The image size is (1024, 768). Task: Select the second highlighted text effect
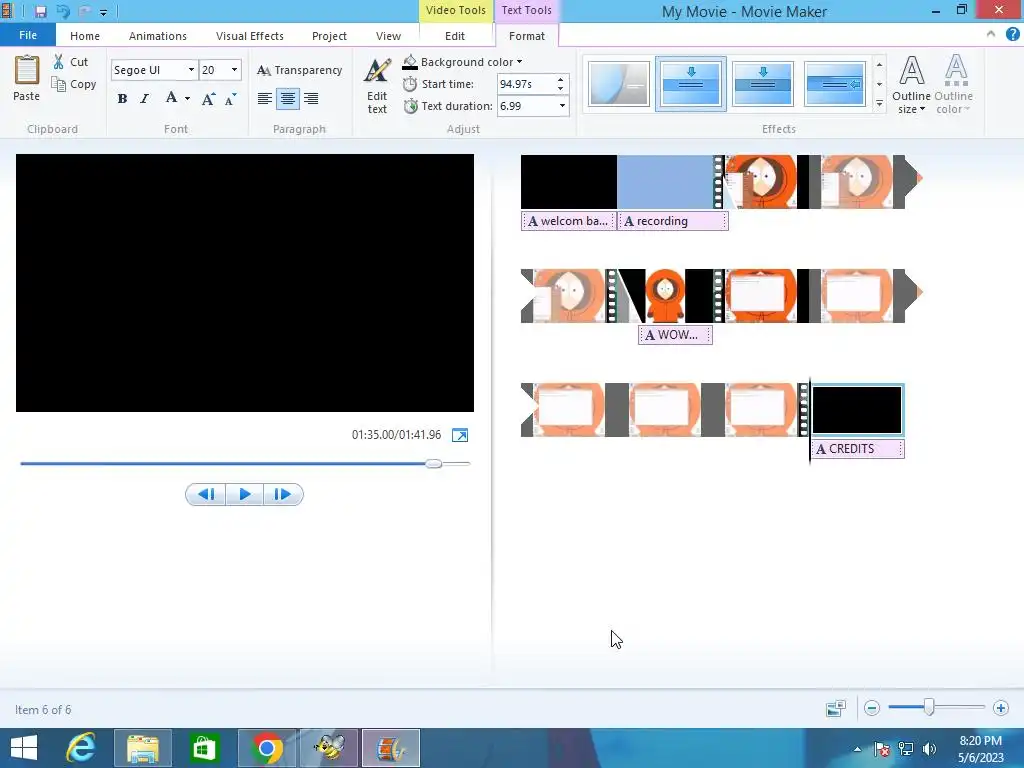pyautogui.click(x=691, y=84)
